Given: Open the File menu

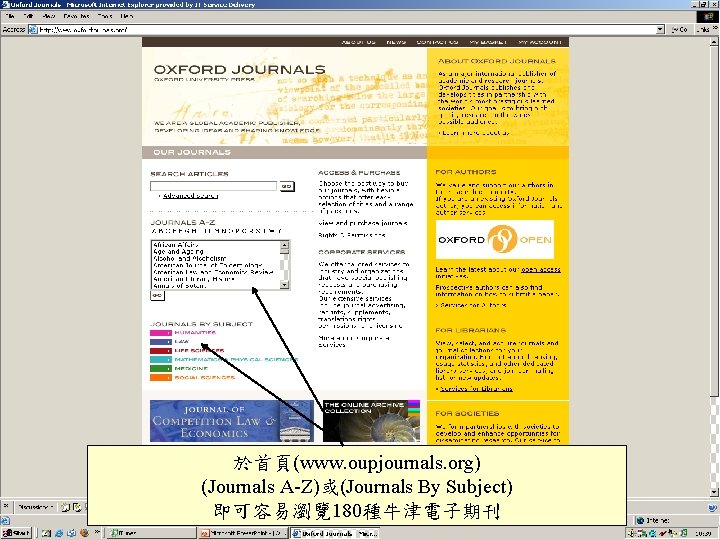Looking at the screenshot, I should 10,16.
